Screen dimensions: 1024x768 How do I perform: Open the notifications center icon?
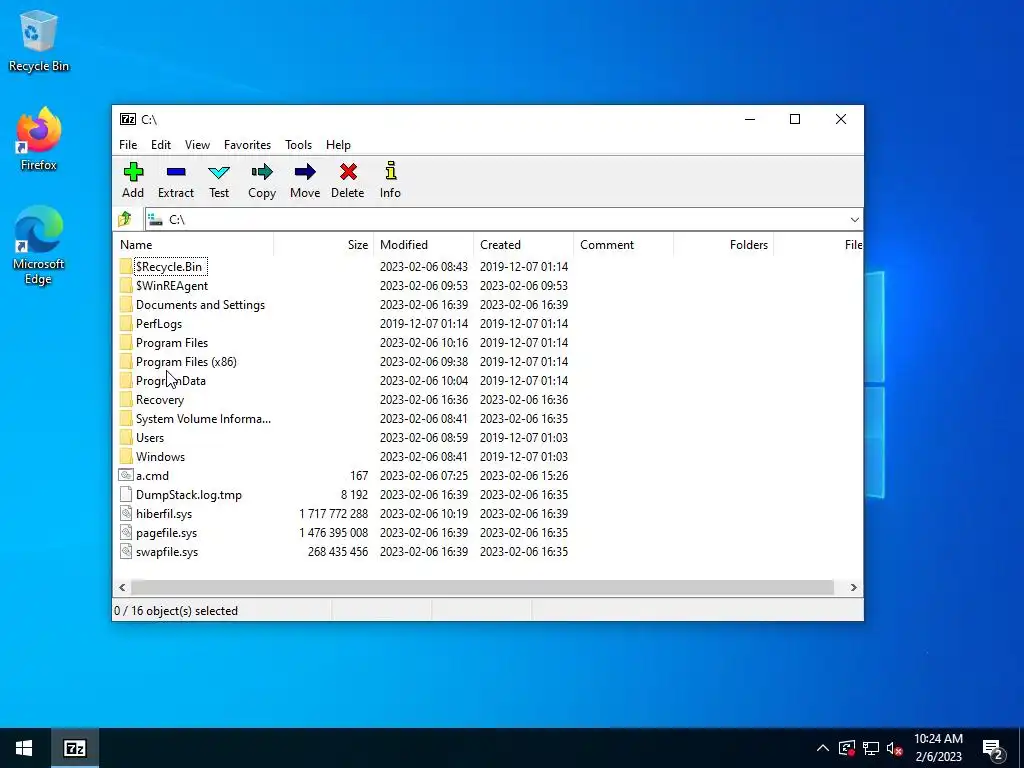pos(992,748)
